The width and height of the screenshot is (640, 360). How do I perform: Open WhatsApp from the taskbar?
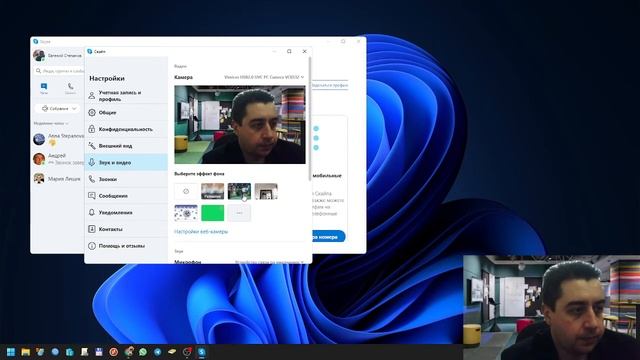[143, 352]
